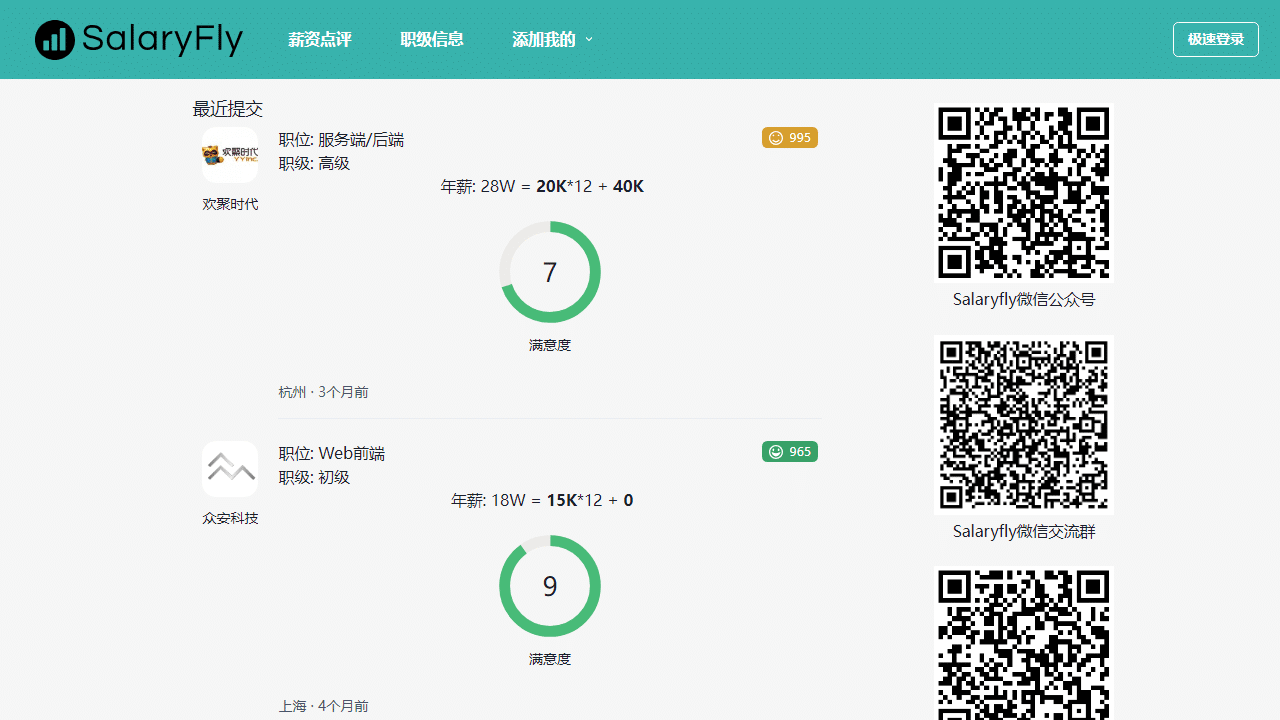The image size is (1280, 720).
Task: Open the 添加我的 menu
Action: point(544,40)
